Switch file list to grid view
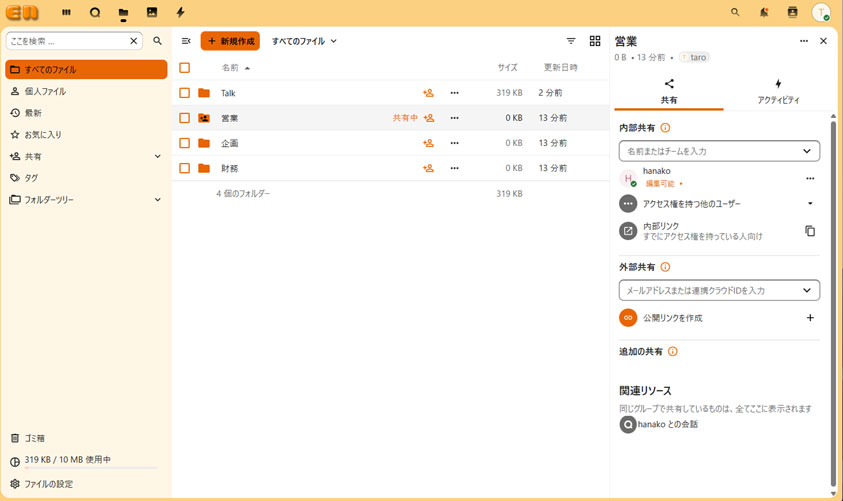Viewport: 843px width, 501px height. pos(595,41)
